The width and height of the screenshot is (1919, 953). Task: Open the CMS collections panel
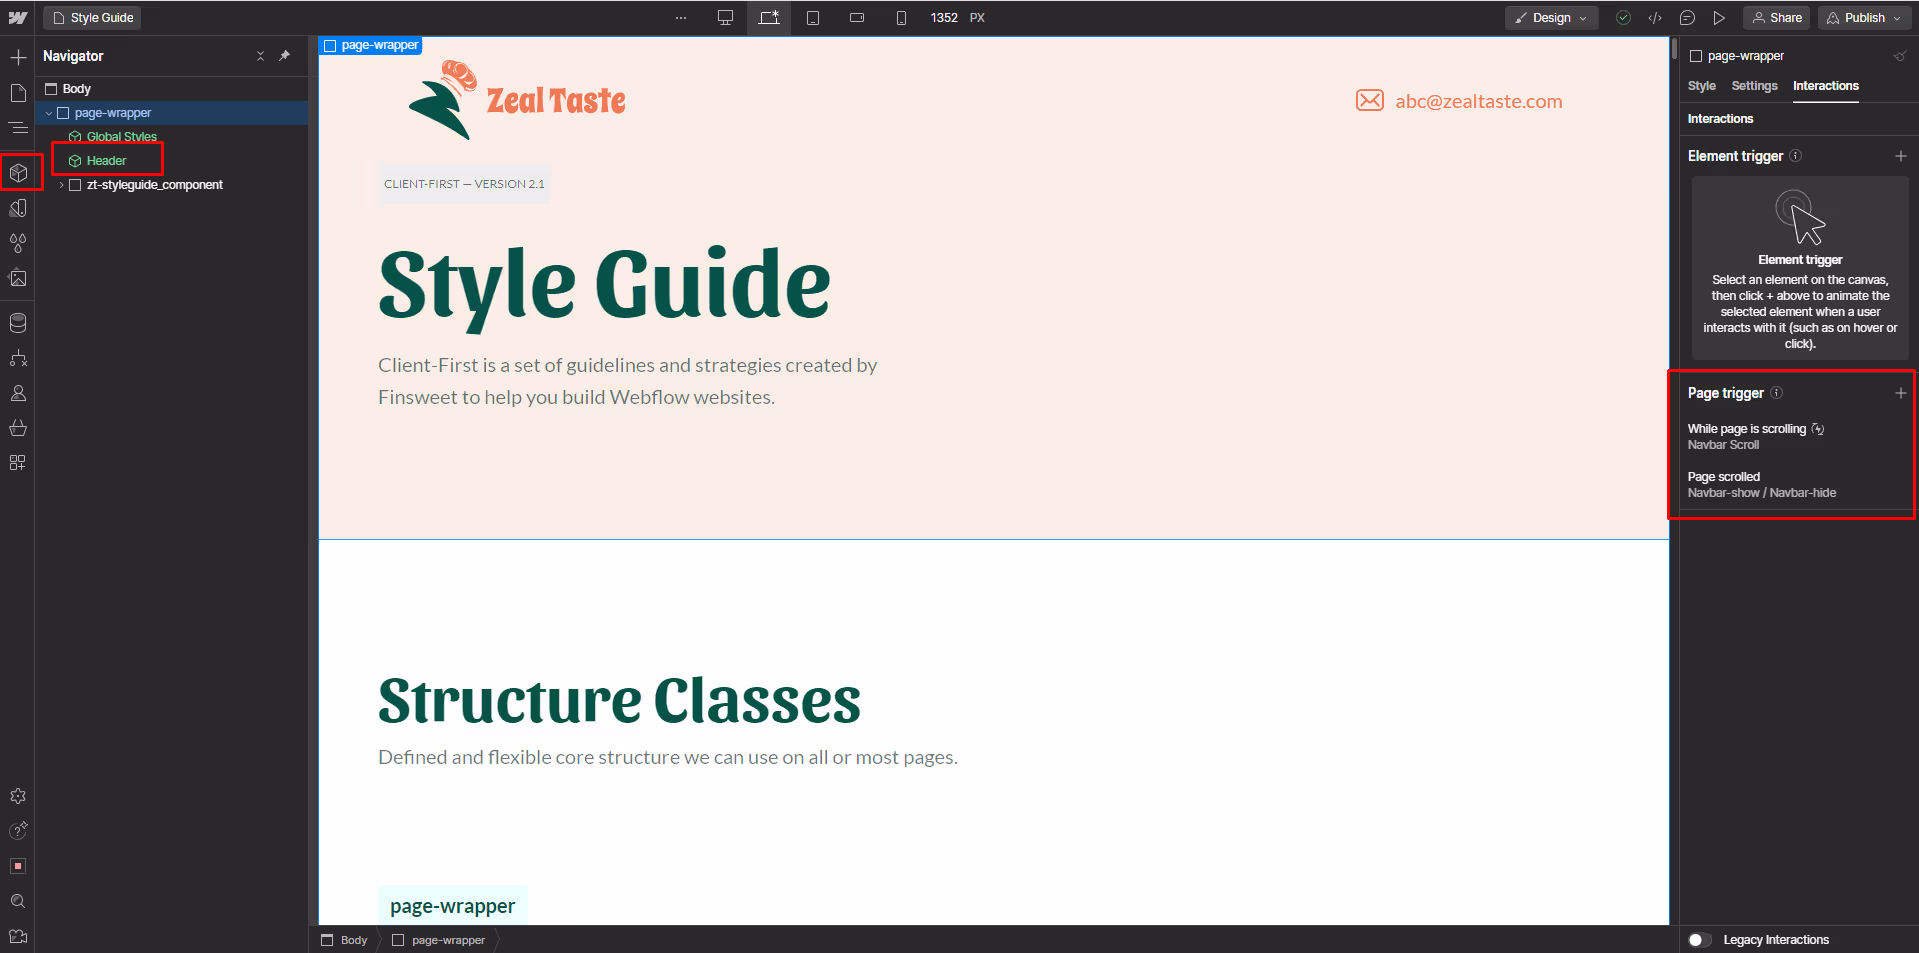coord(18,323)
